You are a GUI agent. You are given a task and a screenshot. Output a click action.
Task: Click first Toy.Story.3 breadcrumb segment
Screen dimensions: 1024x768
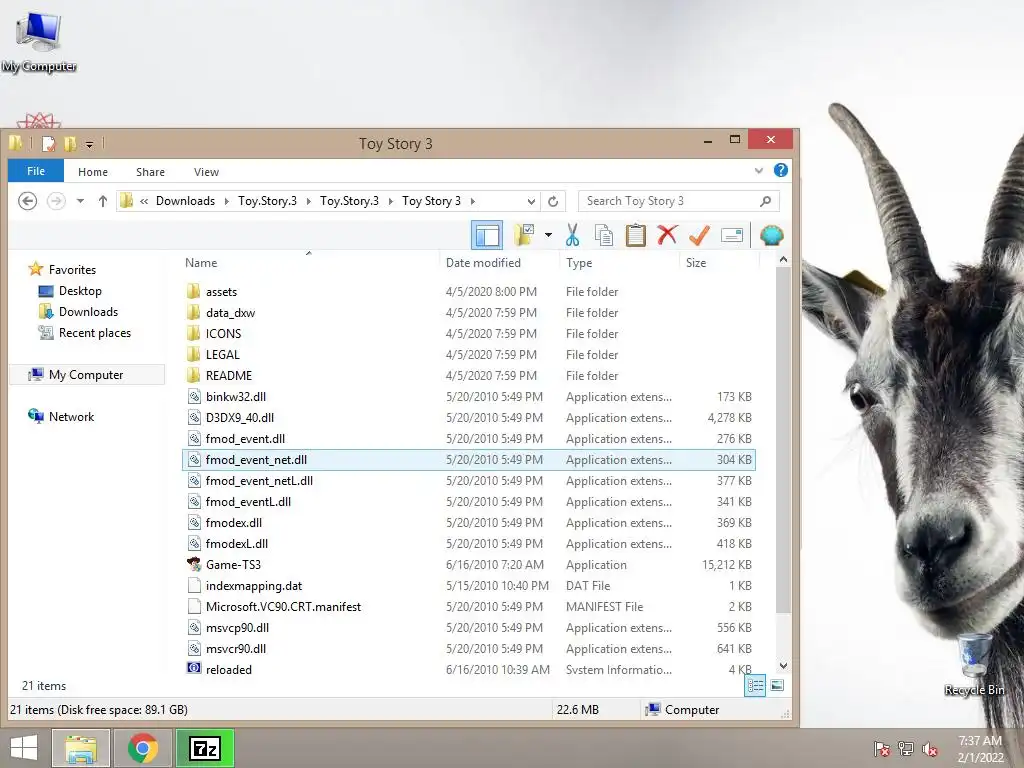click(x=267, y=201)
